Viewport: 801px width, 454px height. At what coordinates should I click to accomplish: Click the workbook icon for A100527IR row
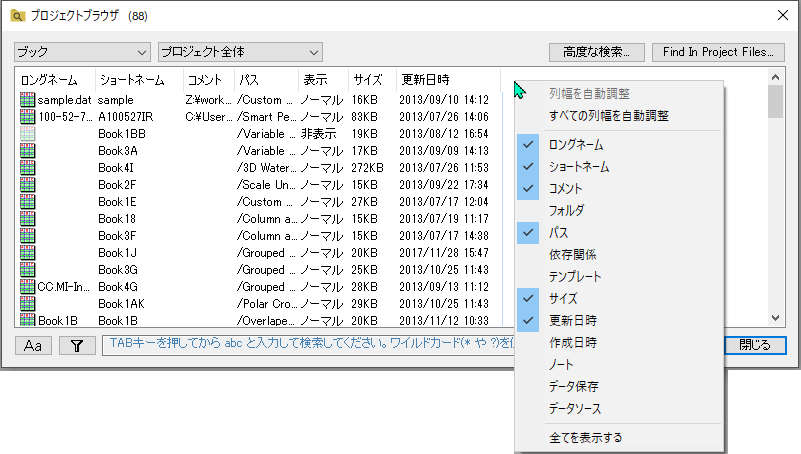tap(28, 116)
